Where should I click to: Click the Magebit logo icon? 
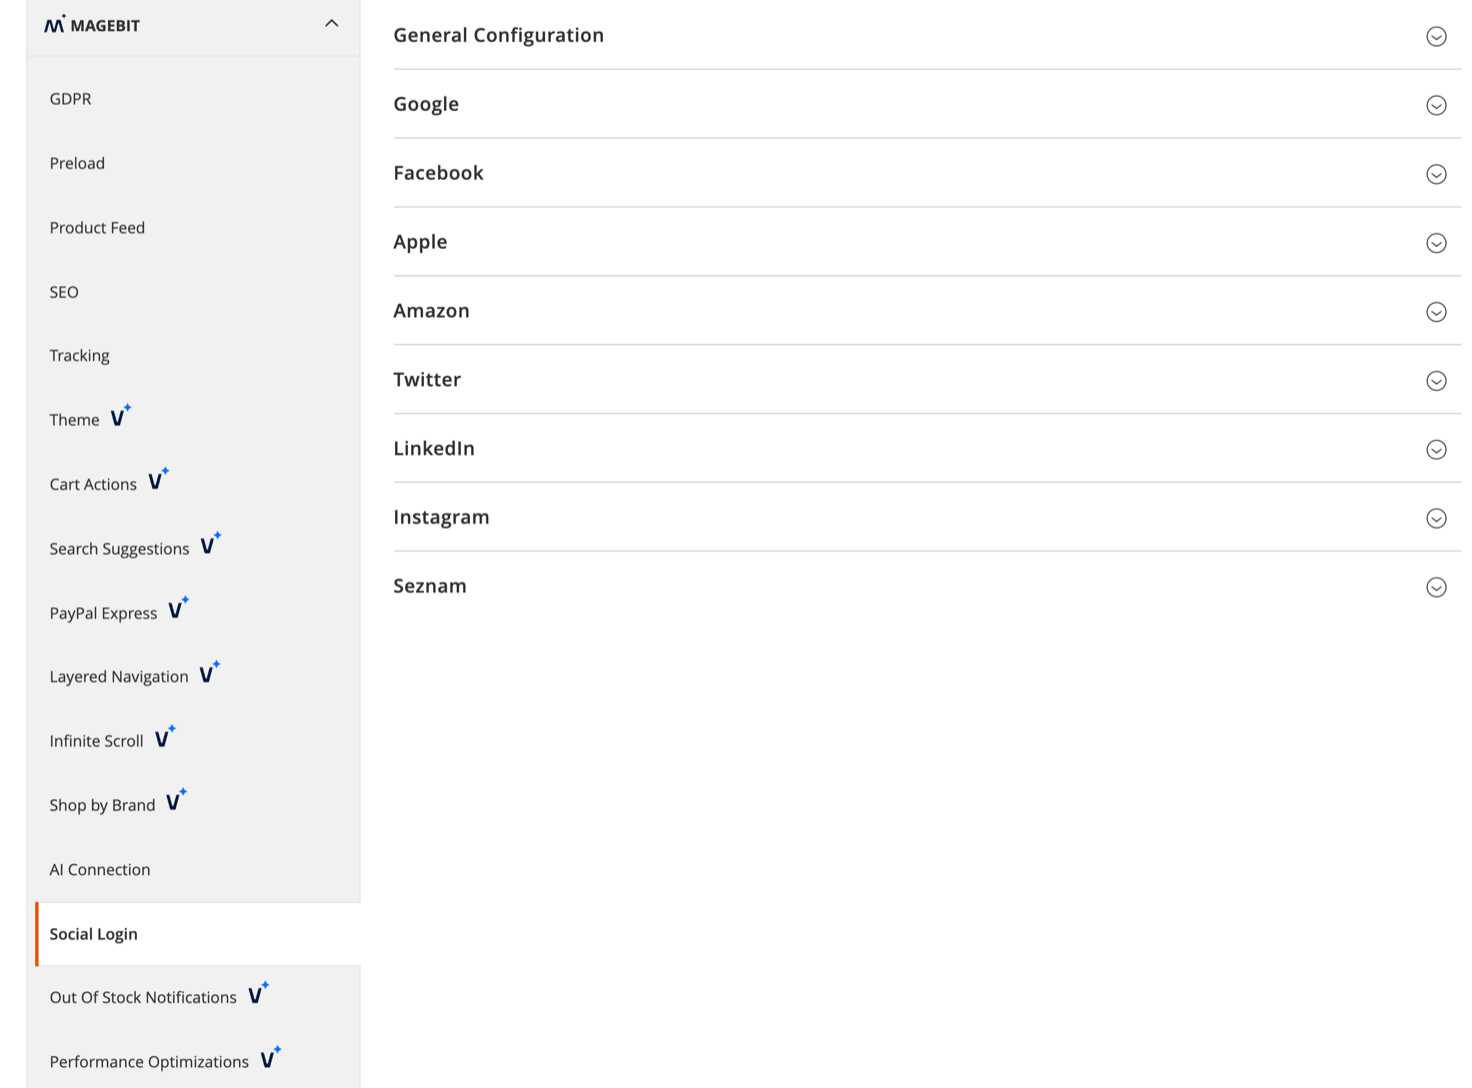click(x=55, y=25)
